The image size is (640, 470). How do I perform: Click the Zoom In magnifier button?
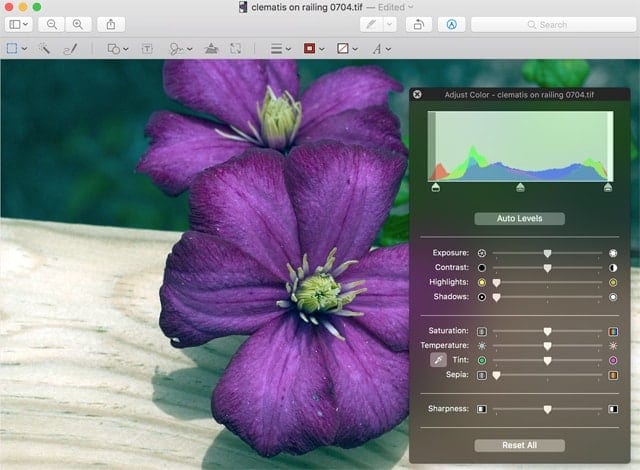click(77, 23)
